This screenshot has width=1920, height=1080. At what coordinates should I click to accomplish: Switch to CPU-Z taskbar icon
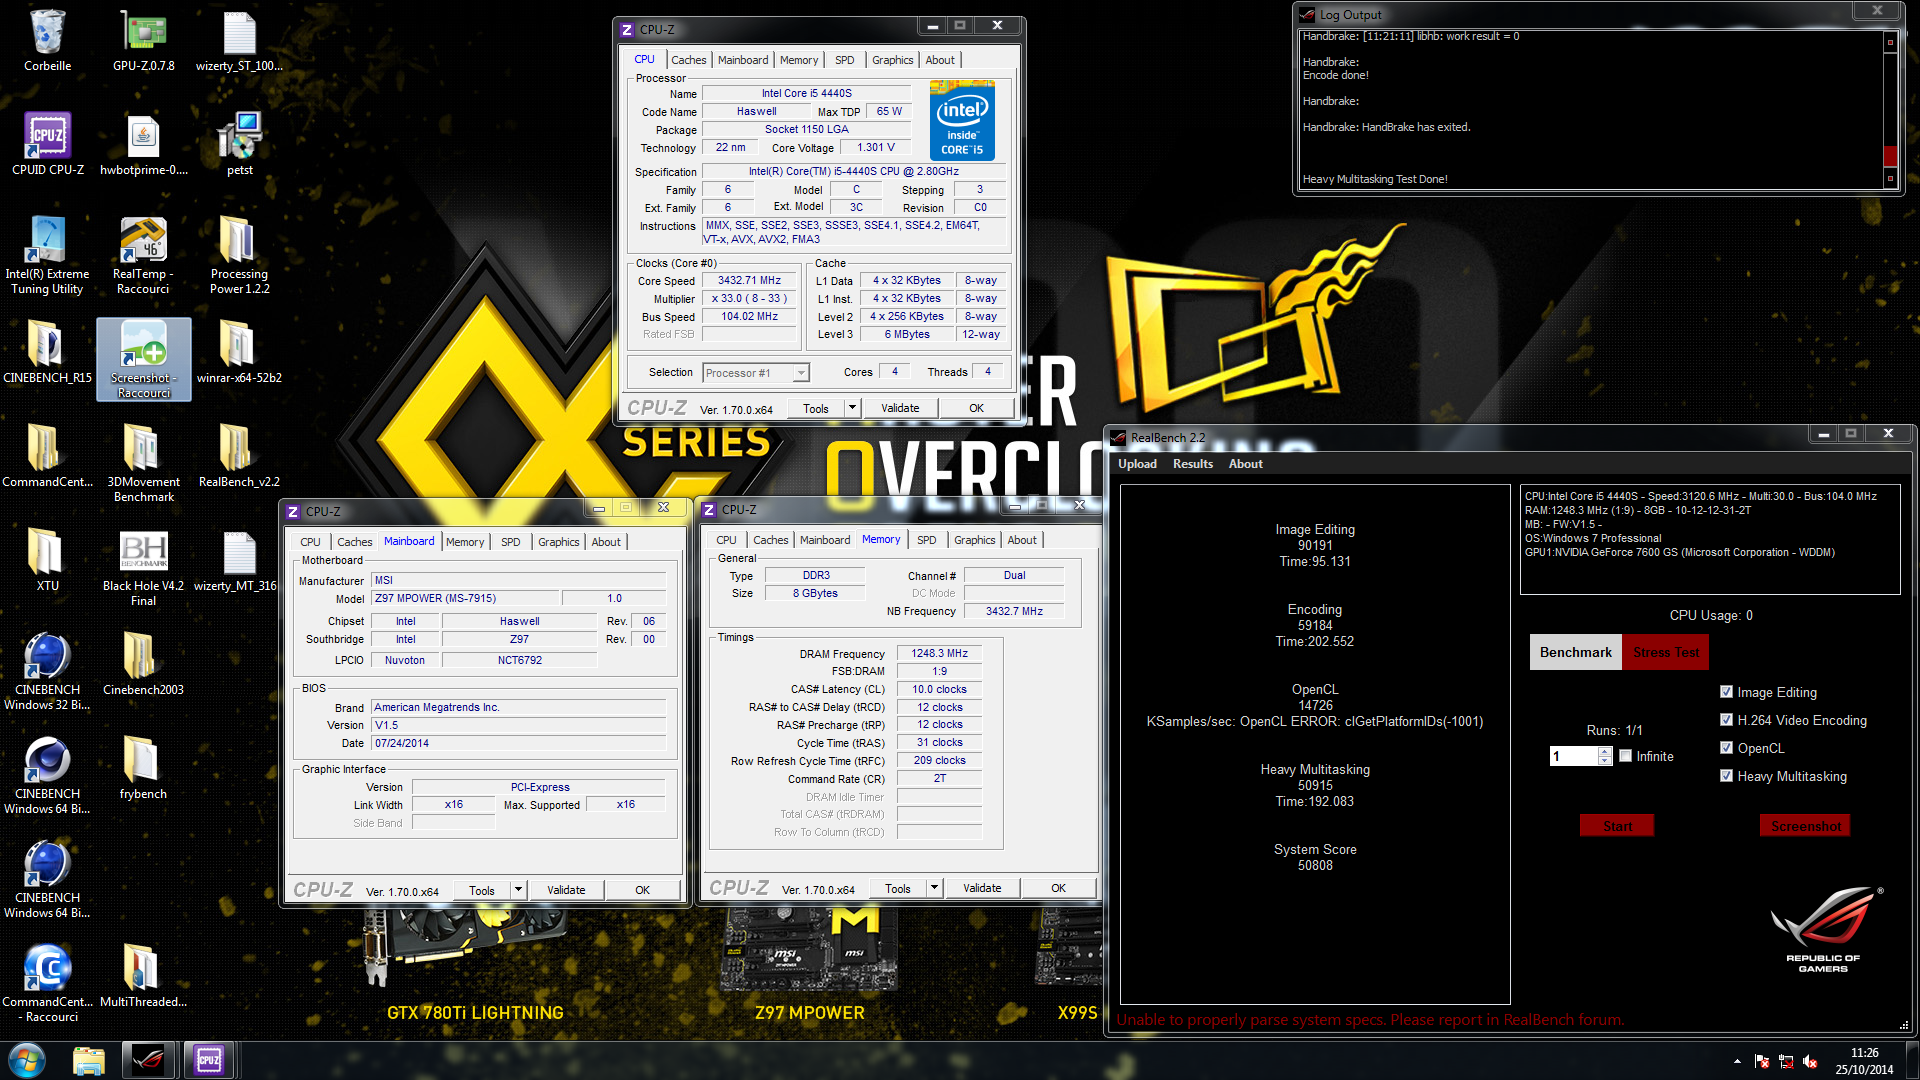coord(209,1060)
